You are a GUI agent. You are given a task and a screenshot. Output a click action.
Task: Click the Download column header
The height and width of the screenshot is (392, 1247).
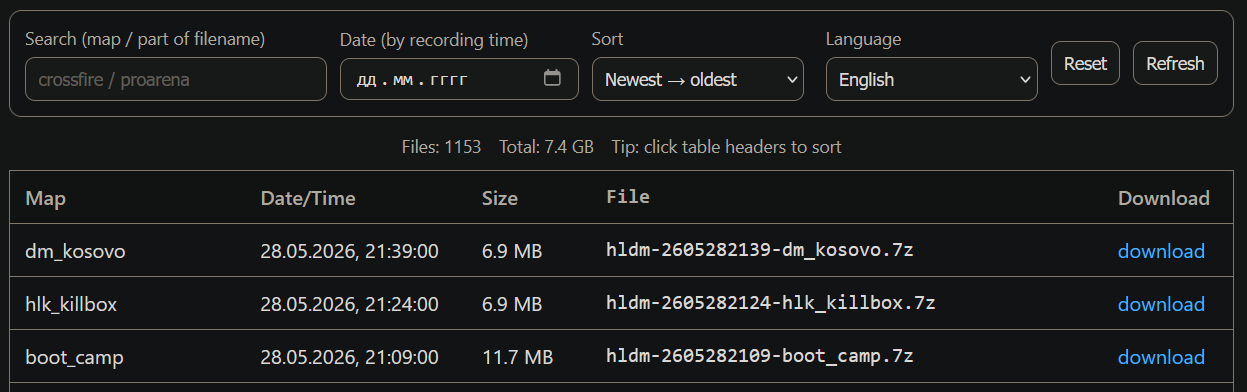1164,198
